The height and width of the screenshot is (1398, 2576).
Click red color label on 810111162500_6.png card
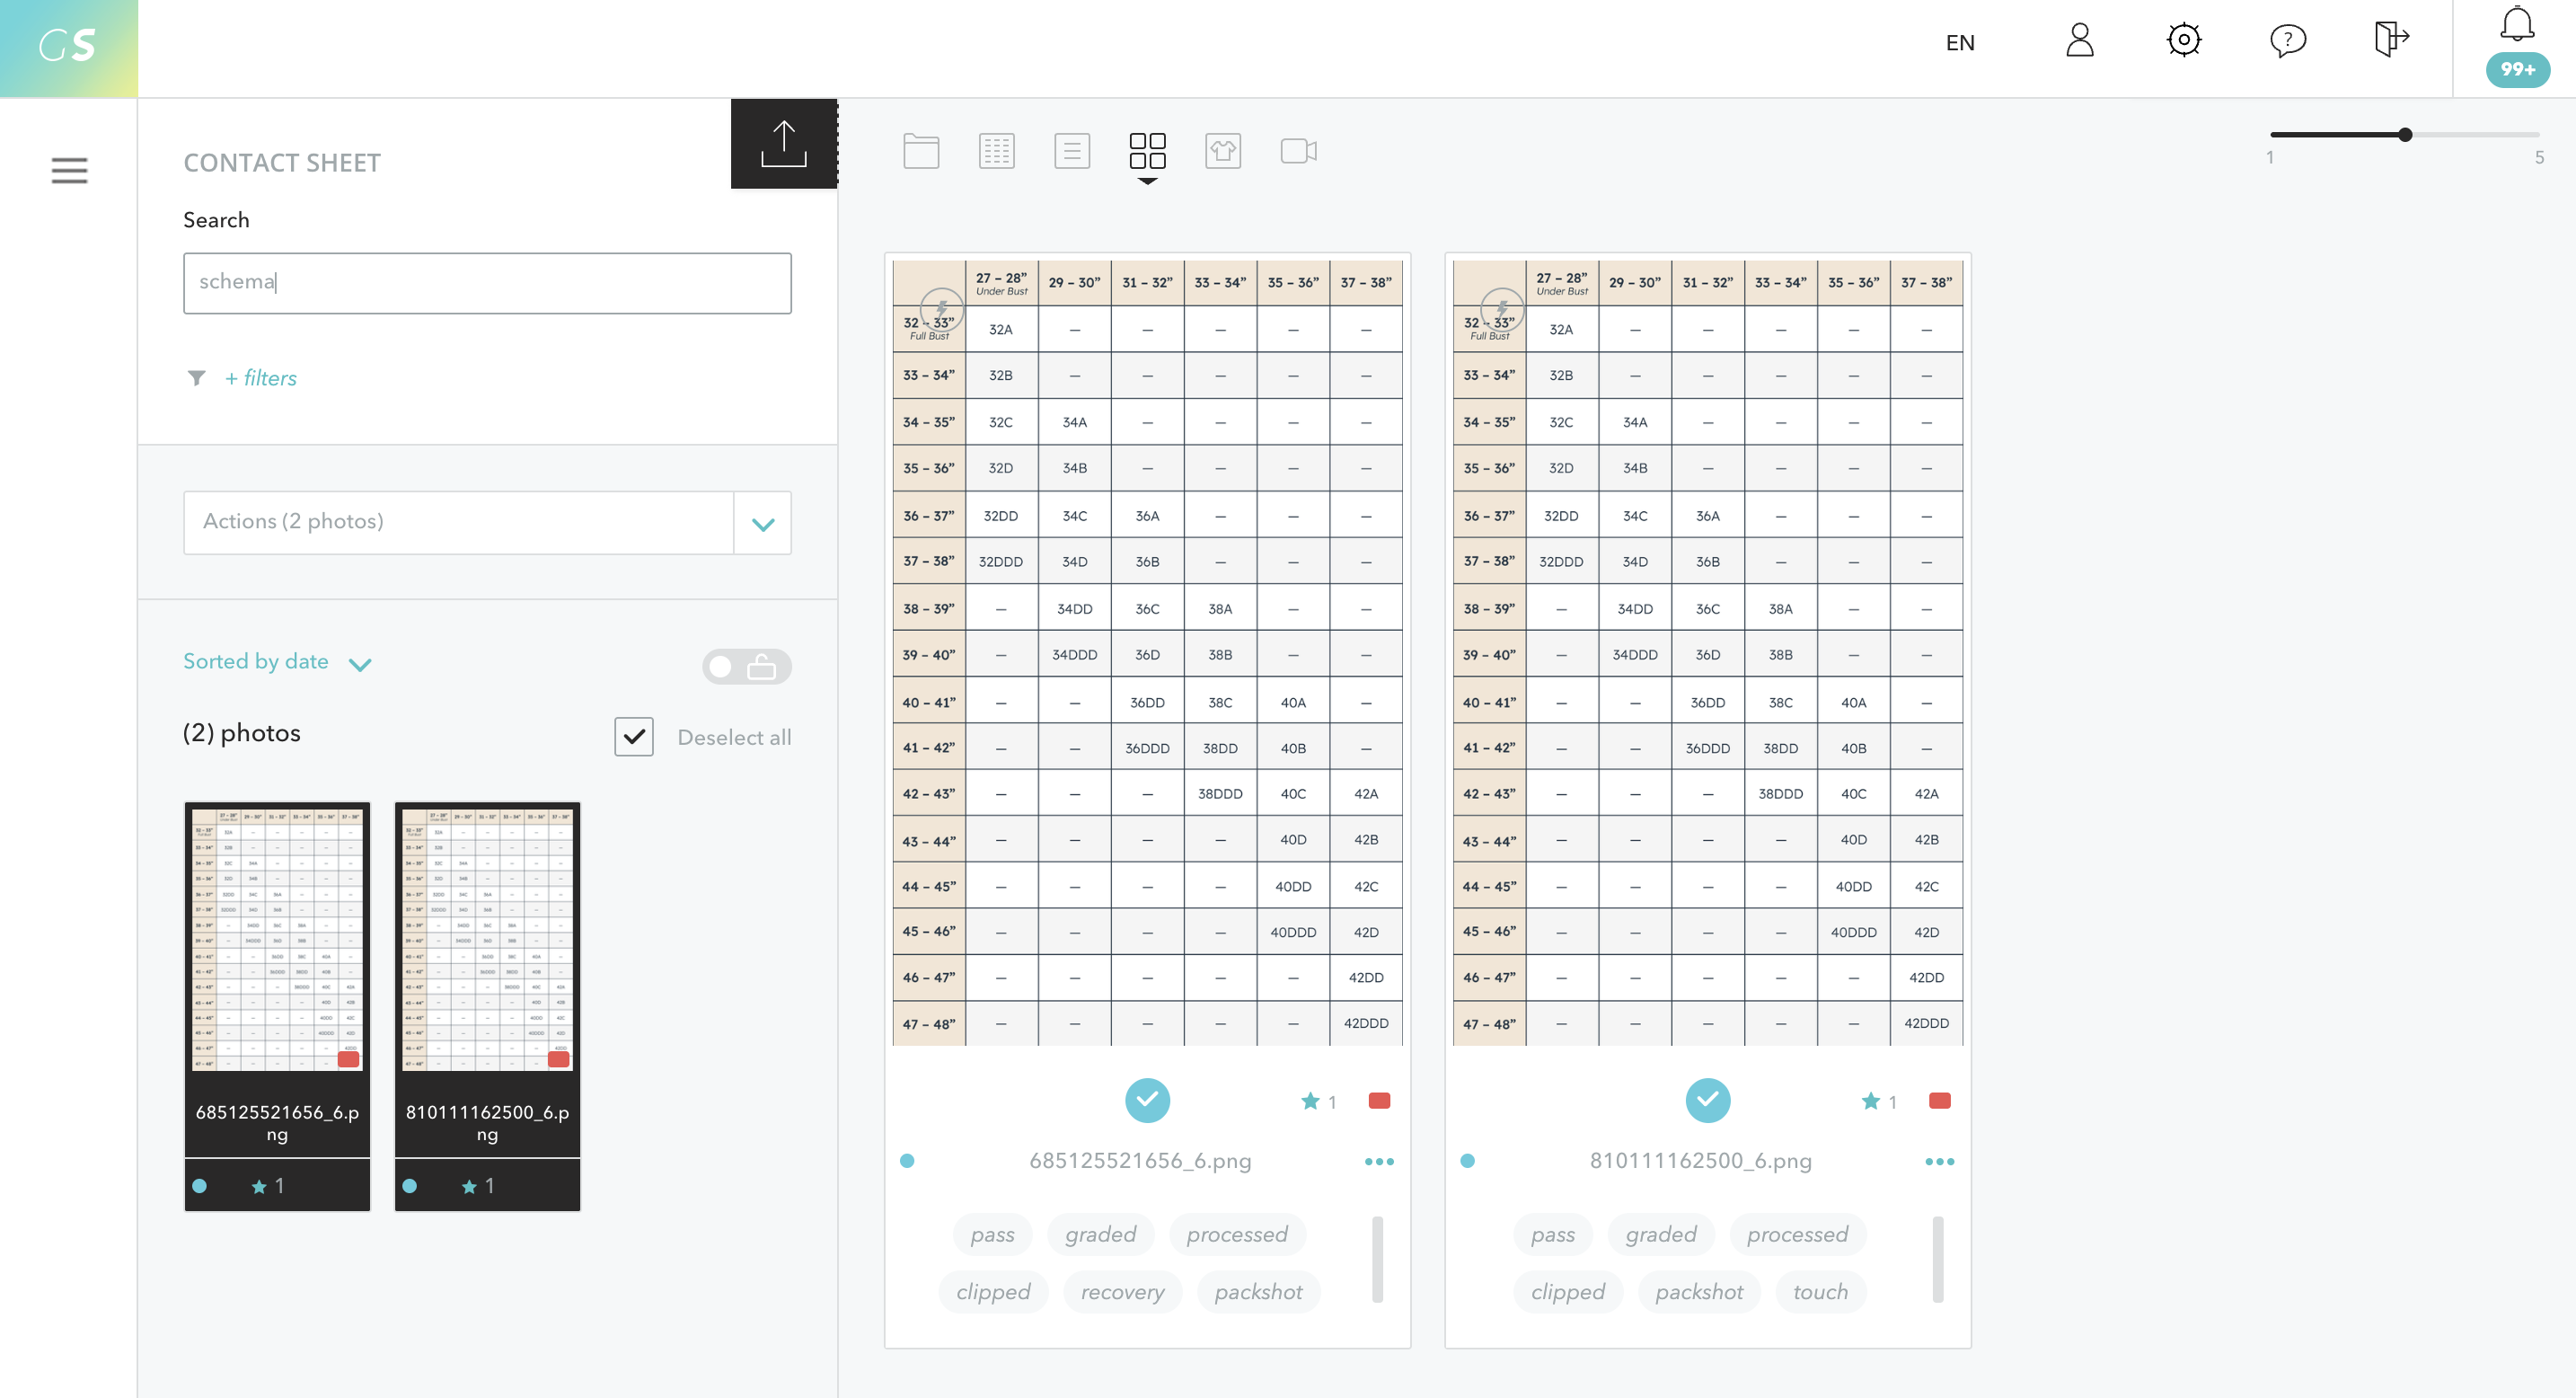(x=1939, y=1100)
